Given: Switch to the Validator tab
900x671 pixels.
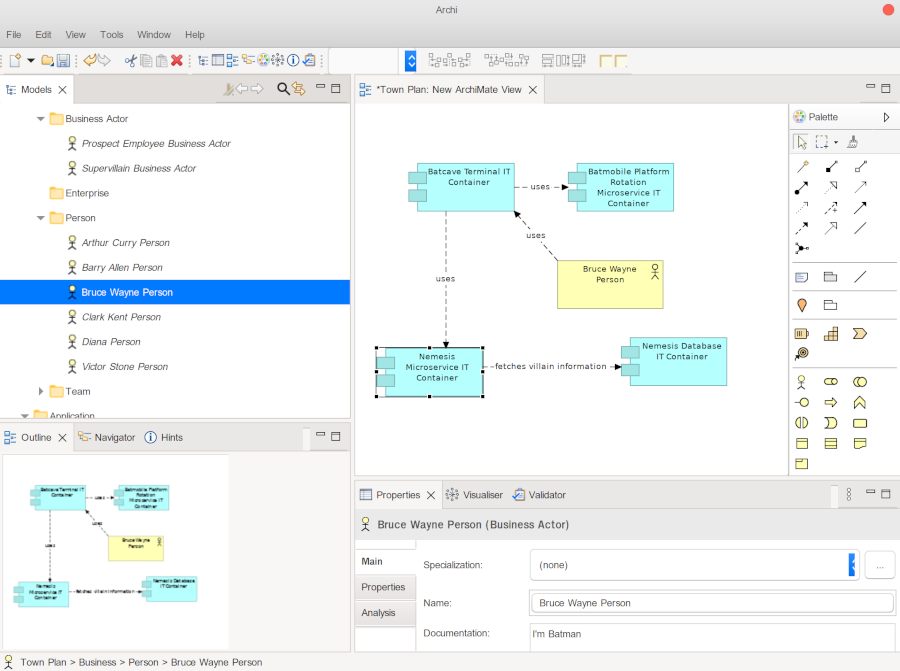Looking at the screenshot, I should [x=540, y=495].
